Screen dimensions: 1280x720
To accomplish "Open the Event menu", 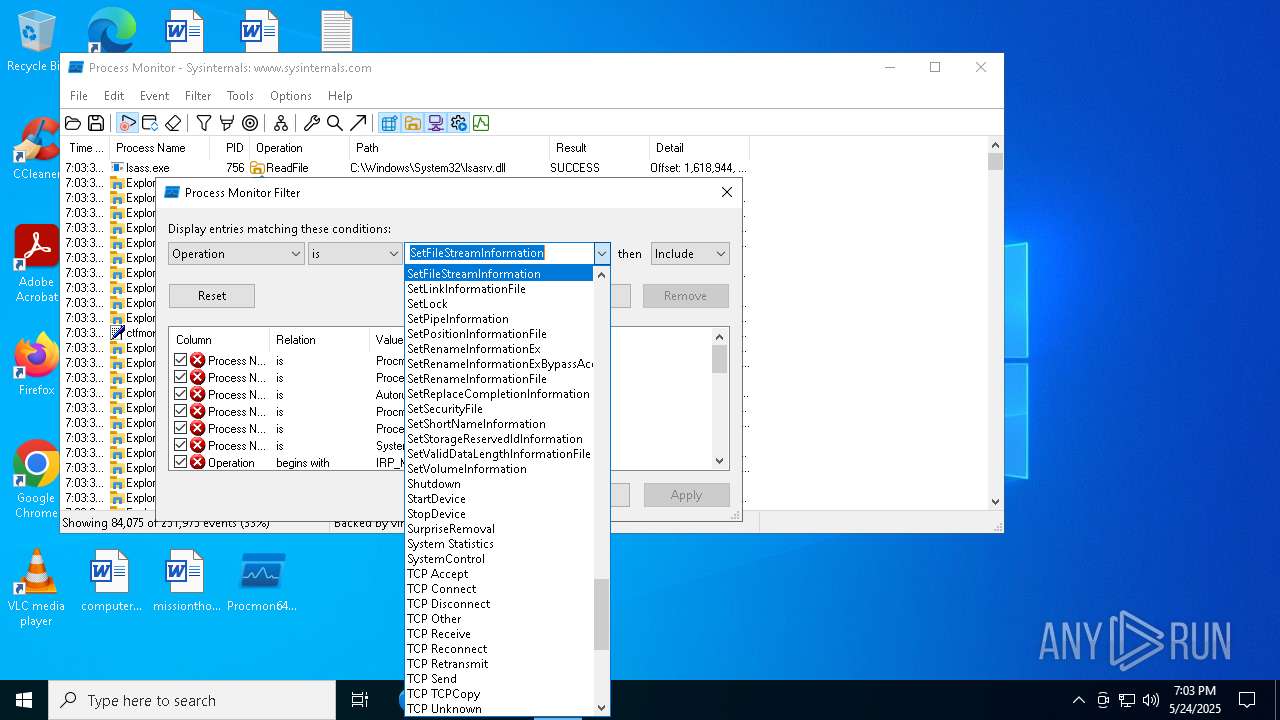I will pos(154,96).
